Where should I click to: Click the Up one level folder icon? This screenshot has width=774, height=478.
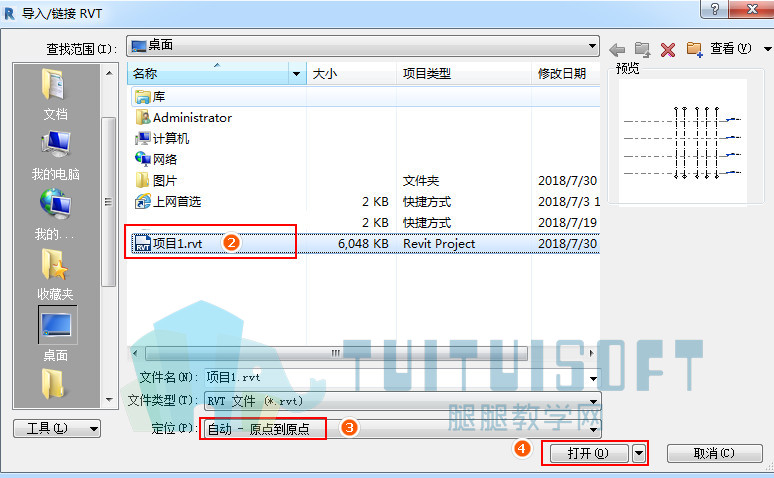(x=642, y=49)
